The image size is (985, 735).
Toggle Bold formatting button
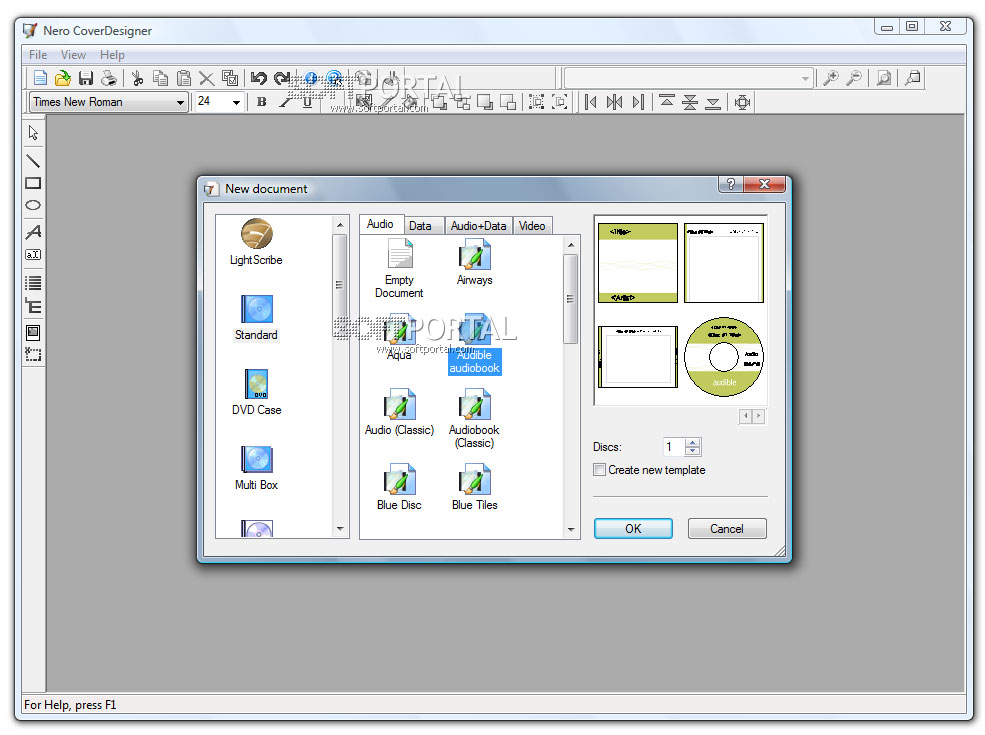click(x=261, y=102)
